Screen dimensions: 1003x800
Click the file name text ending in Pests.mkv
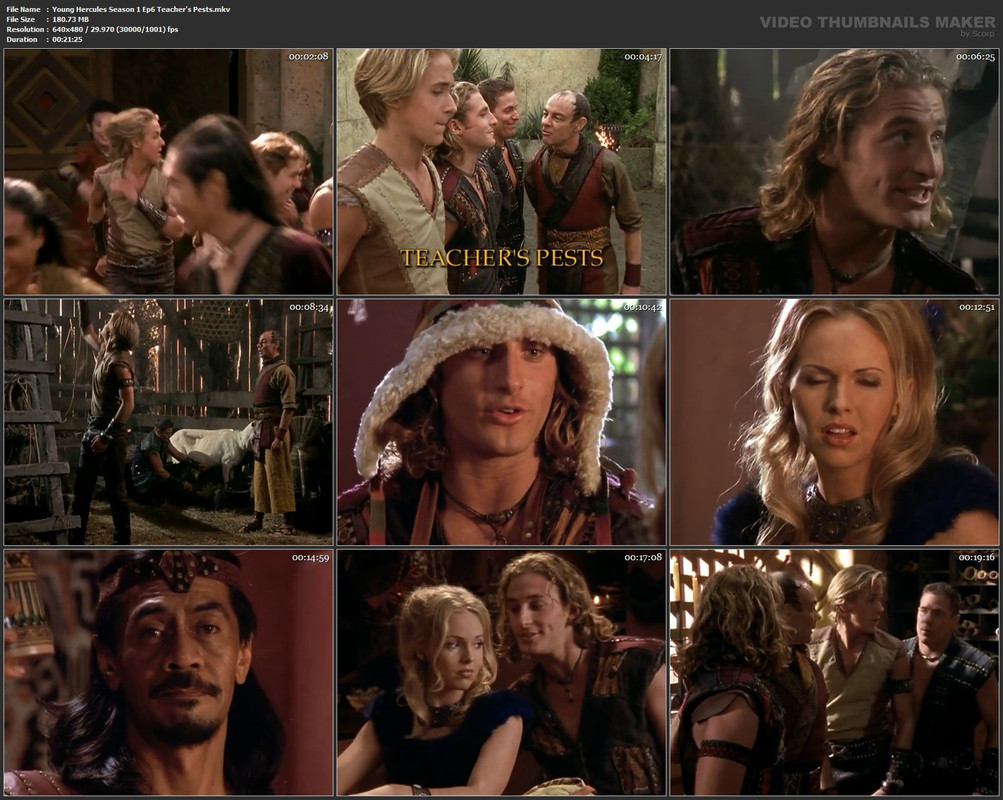141,9
